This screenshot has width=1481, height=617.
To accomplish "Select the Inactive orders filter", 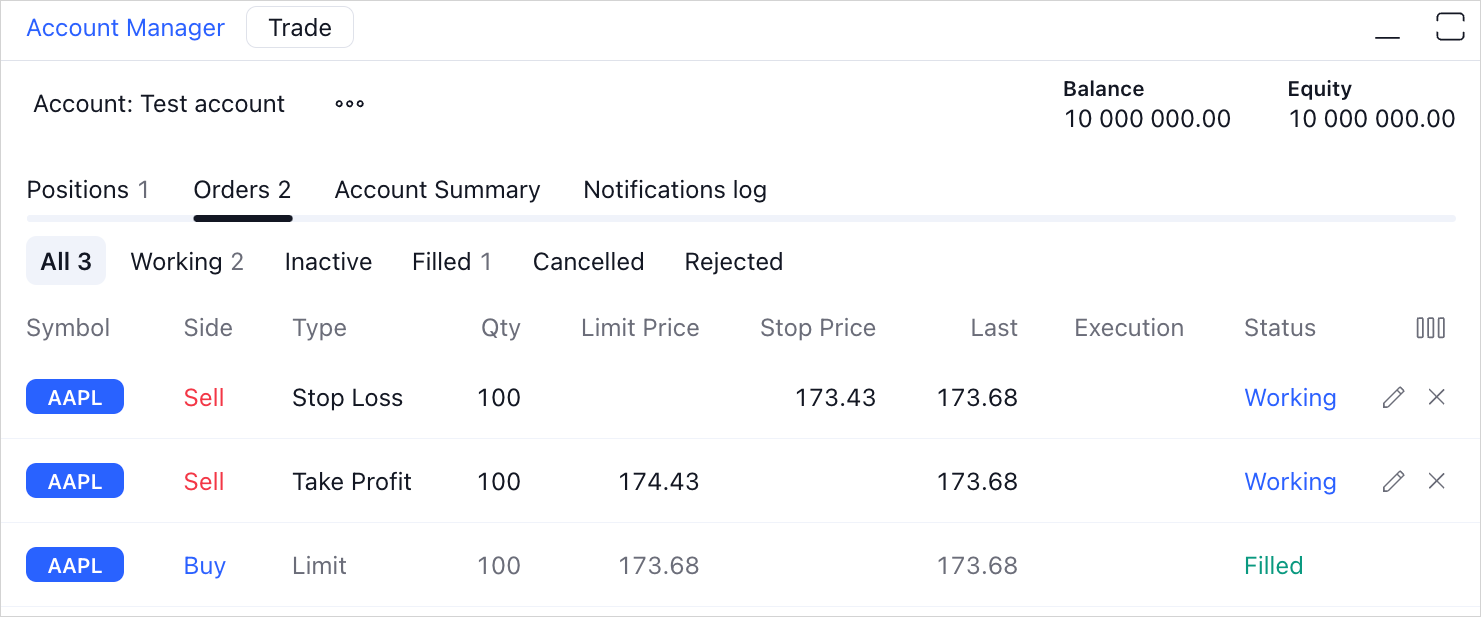I will tap(328, 262).
